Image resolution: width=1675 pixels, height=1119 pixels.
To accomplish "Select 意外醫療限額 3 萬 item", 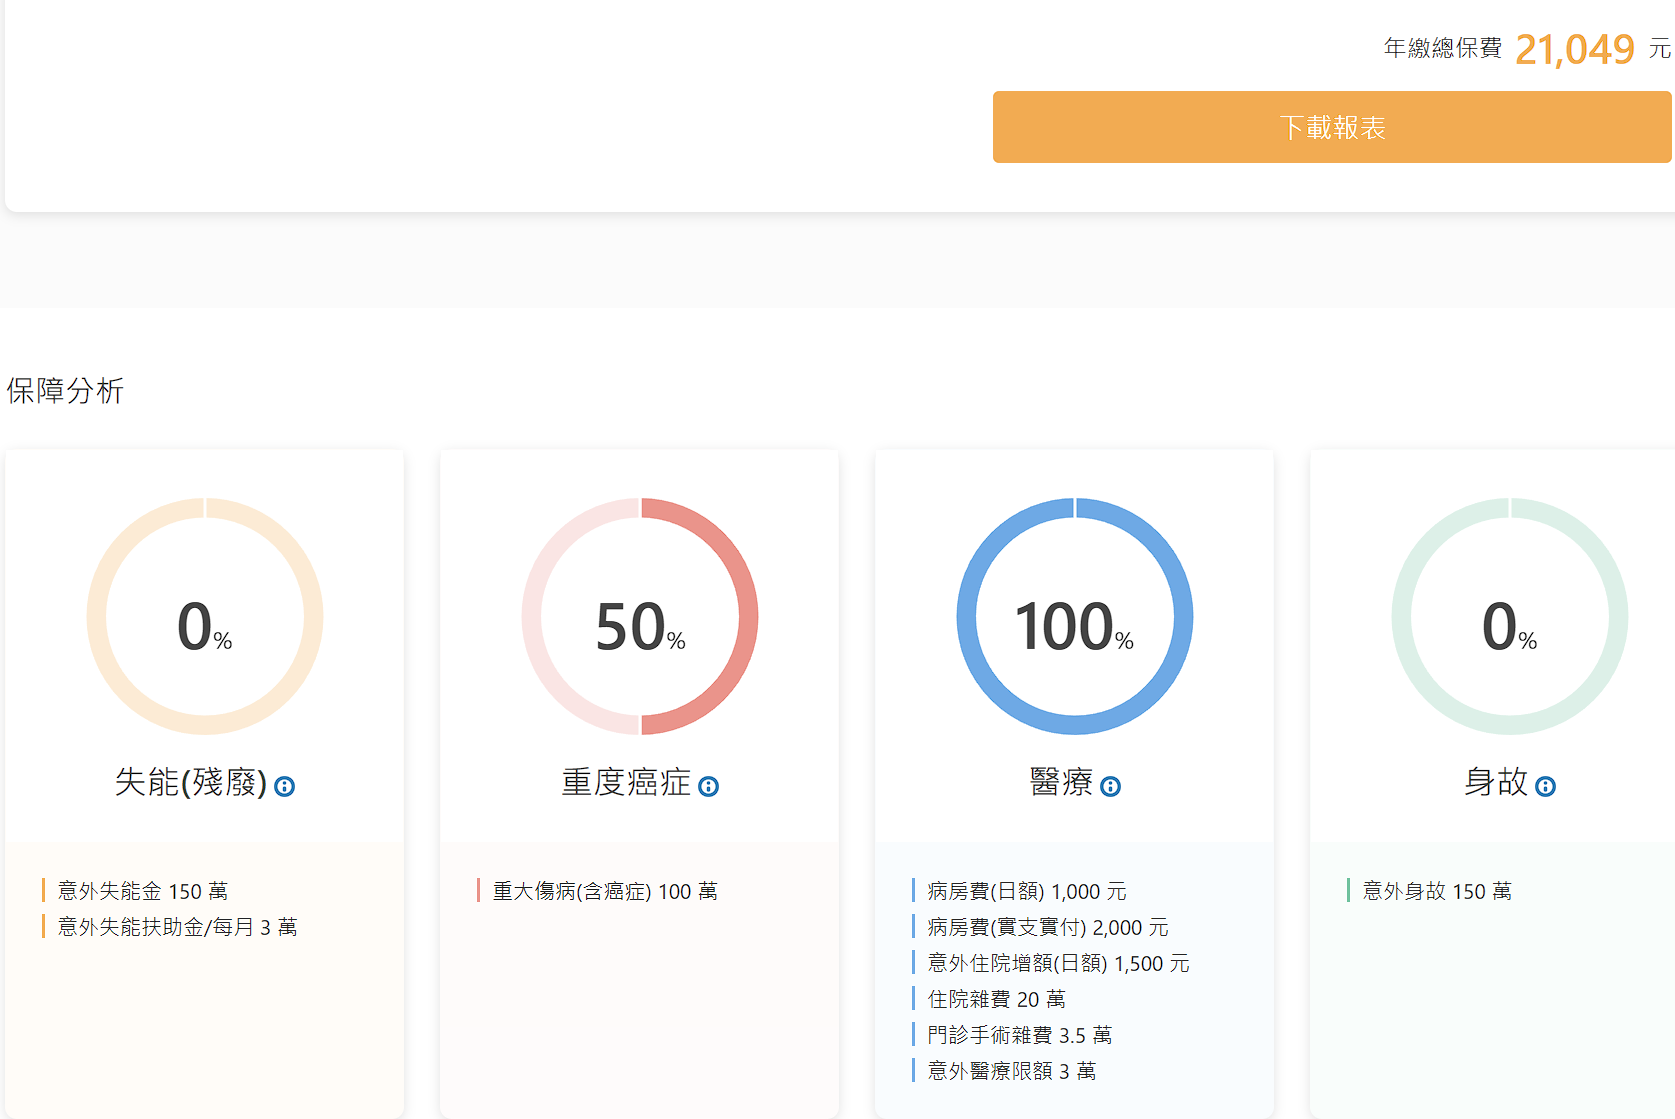I will pos(1011,1071).
